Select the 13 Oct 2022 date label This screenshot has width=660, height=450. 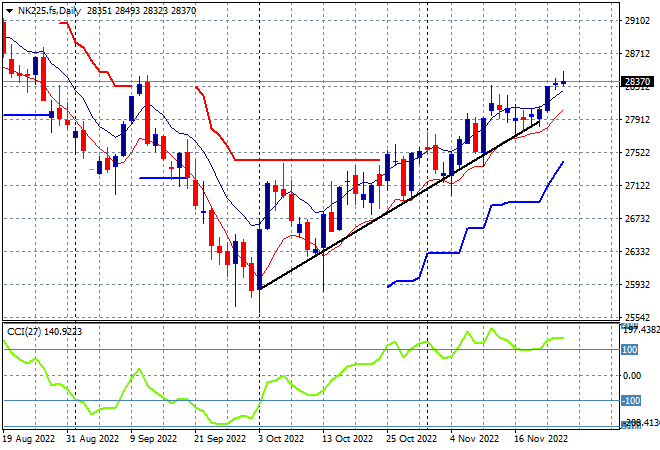[x=347, y=439]
